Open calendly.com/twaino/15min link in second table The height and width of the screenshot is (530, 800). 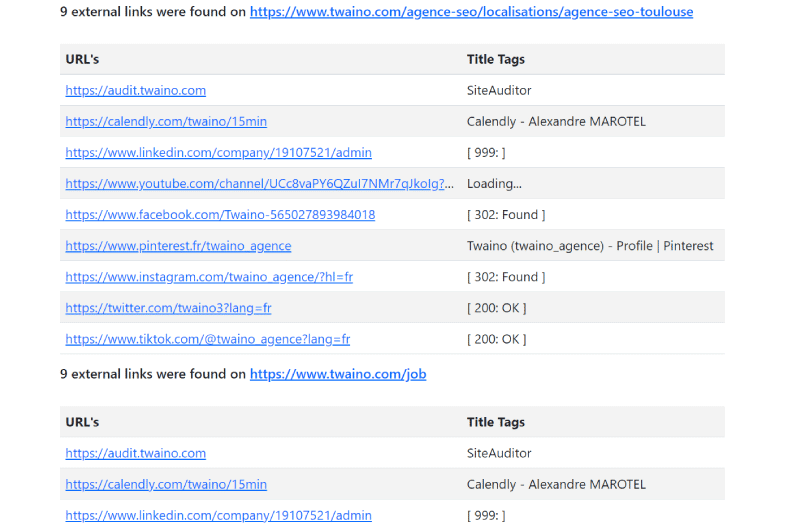[166, 484]
